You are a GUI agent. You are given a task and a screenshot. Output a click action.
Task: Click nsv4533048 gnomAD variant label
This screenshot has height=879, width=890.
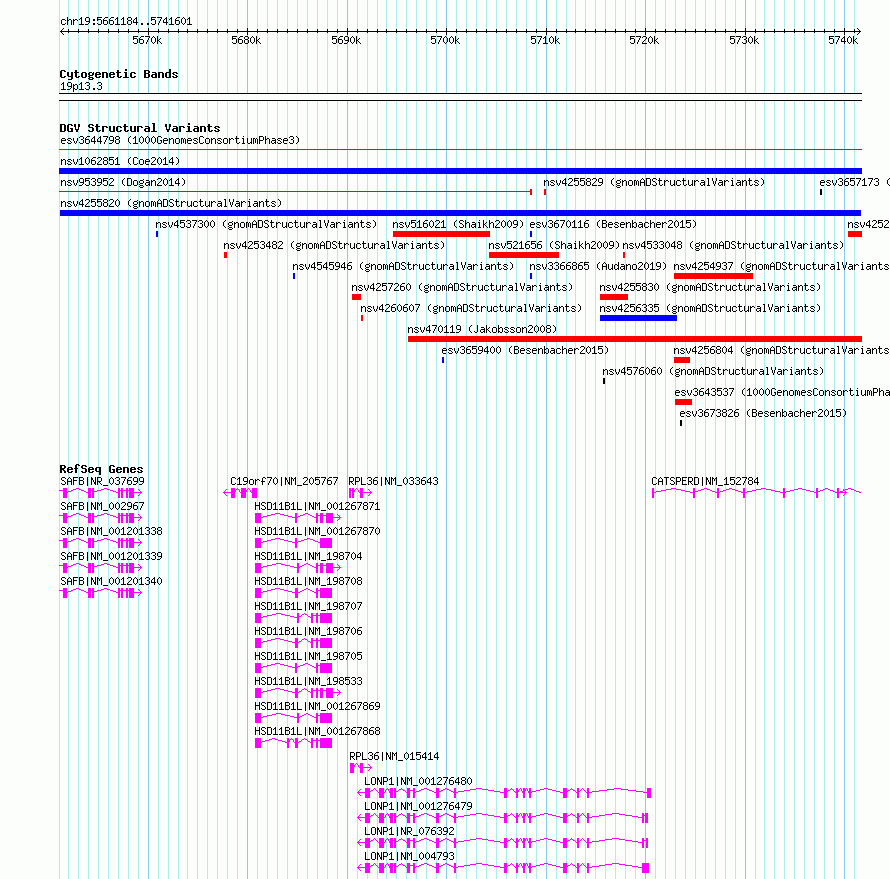(733, 245)
